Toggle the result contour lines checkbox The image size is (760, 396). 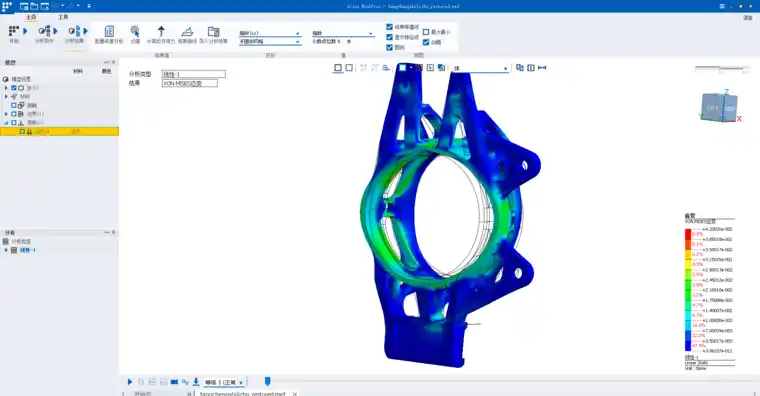click(389, 27)
